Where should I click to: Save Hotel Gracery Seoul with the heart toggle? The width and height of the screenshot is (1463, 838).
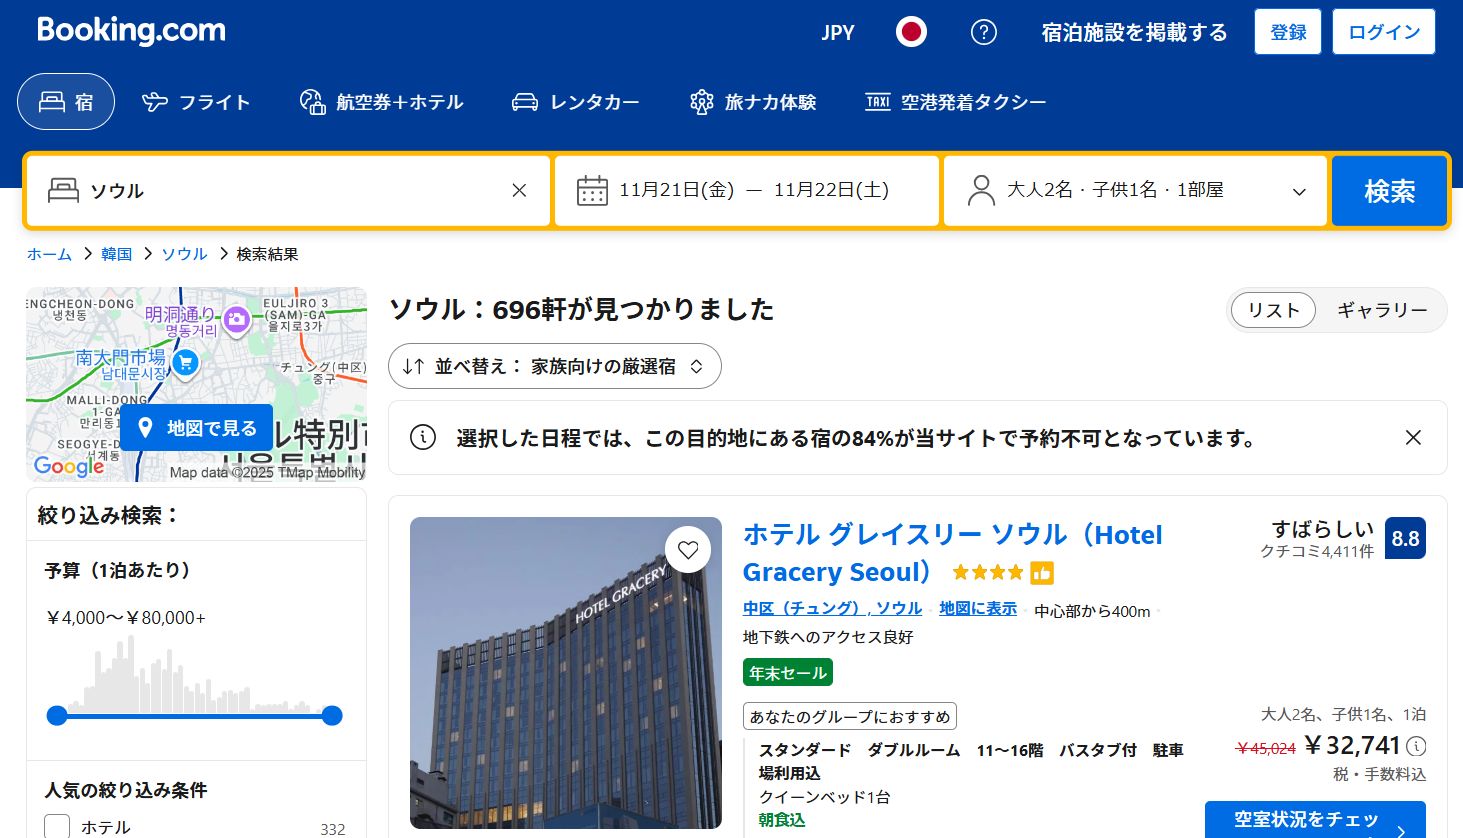(688, 549)
